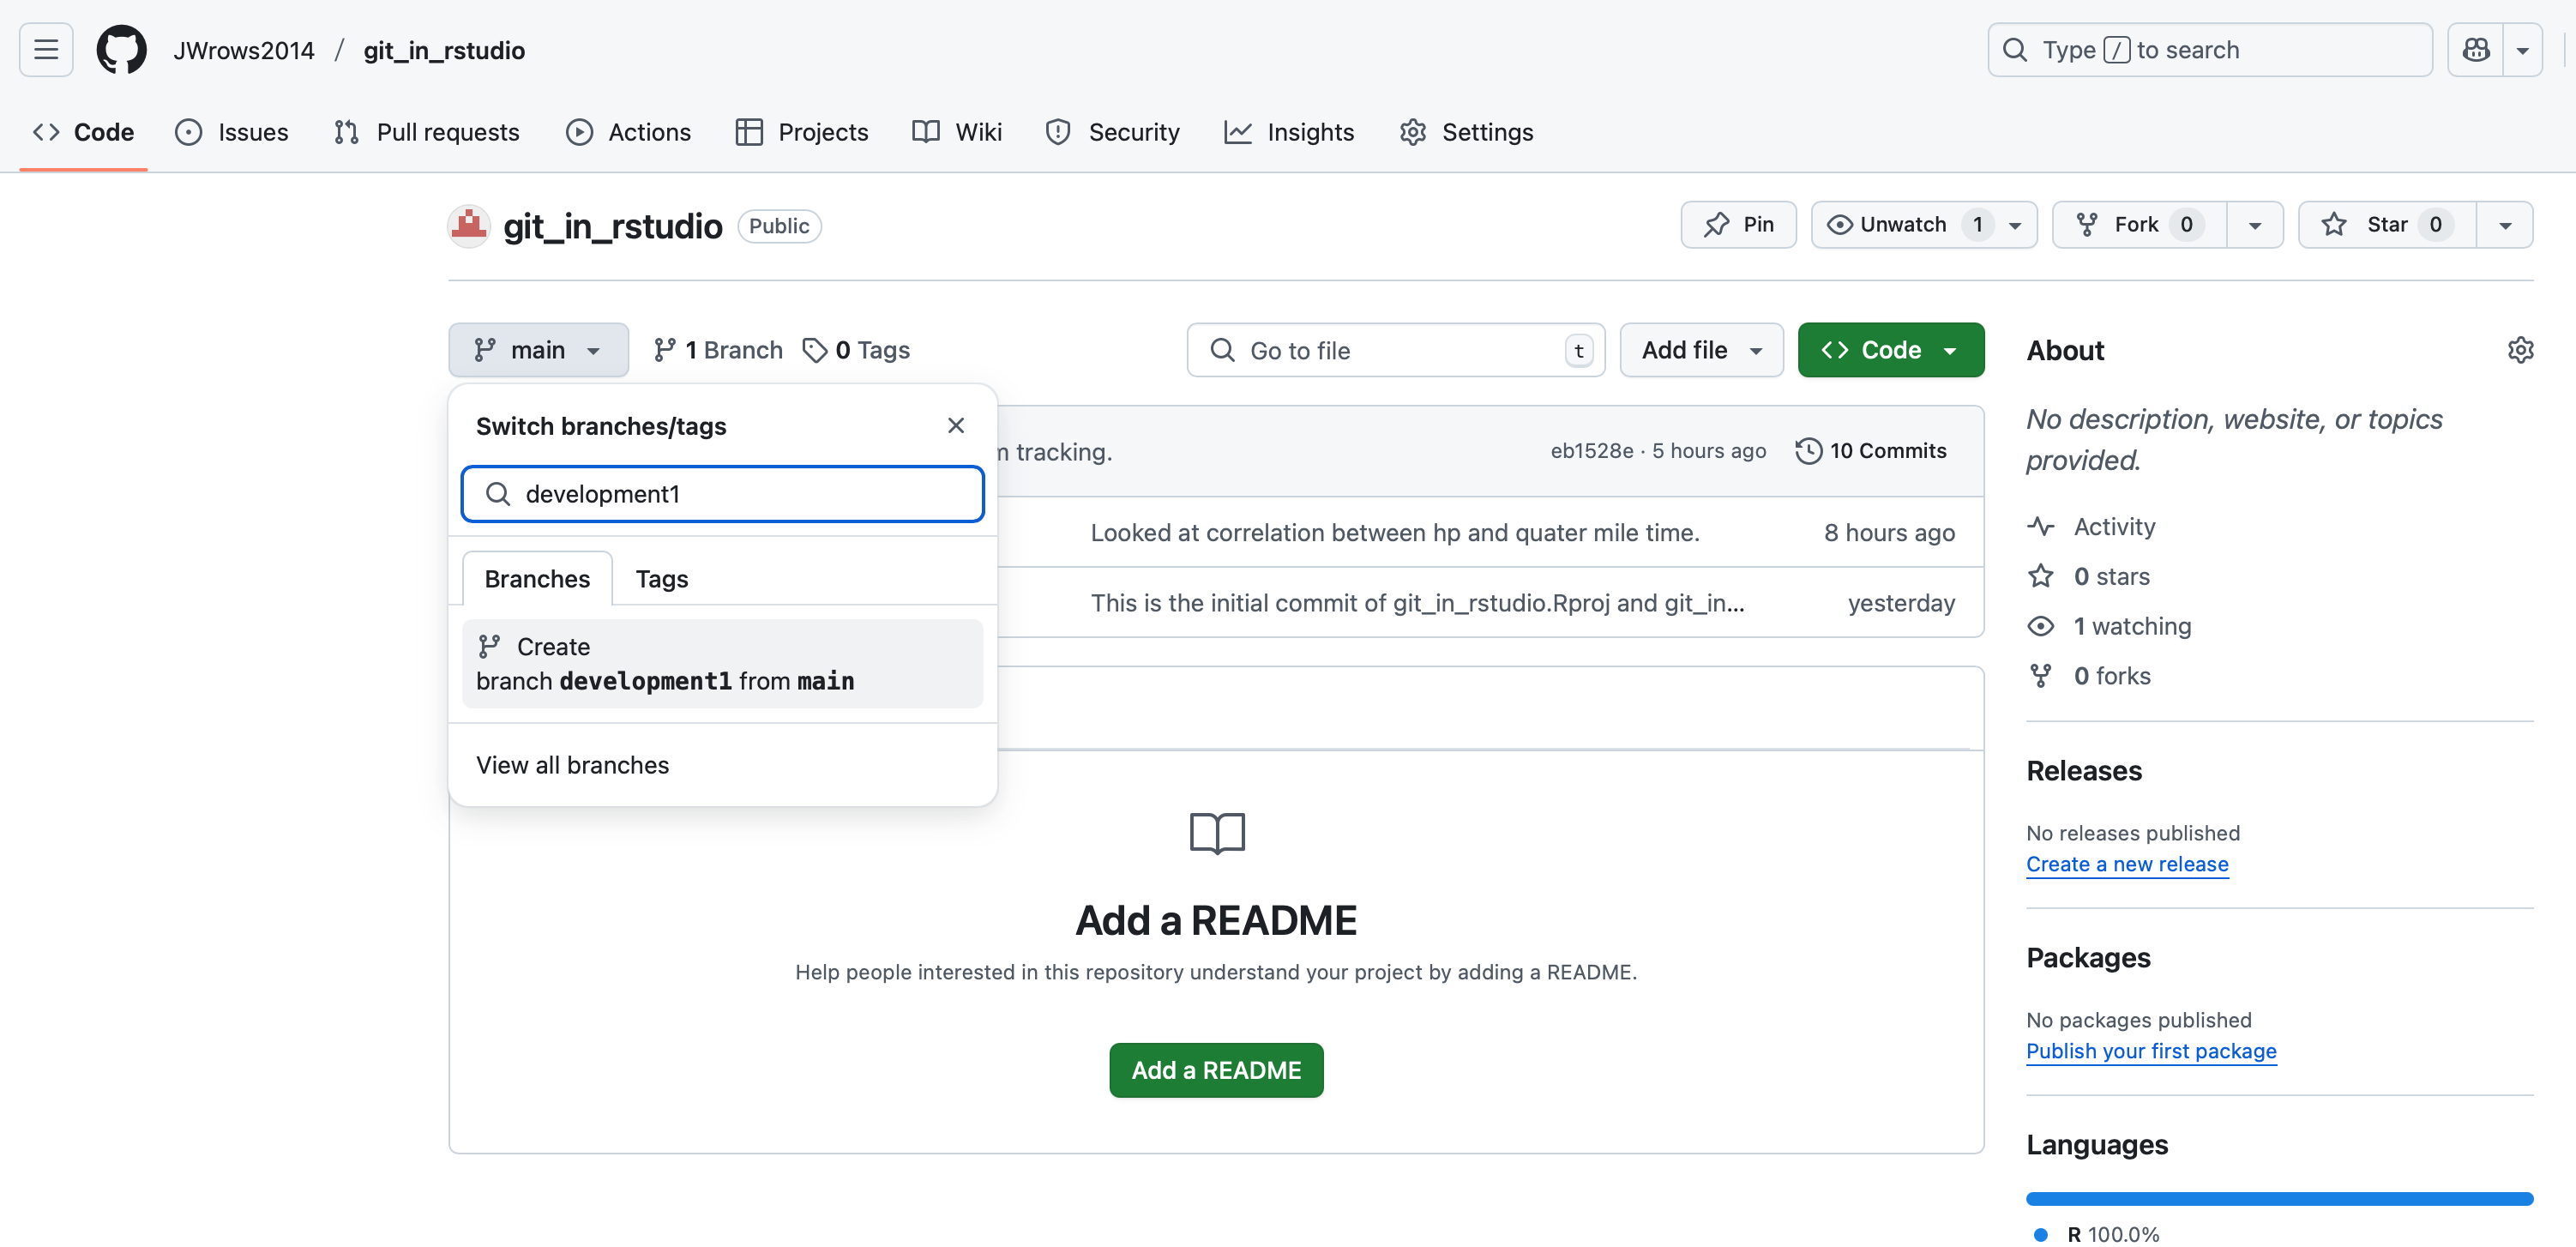Open the hamburger navigation menu
The height and width of the screenshot is (1247, 2576).
point(46,50)
